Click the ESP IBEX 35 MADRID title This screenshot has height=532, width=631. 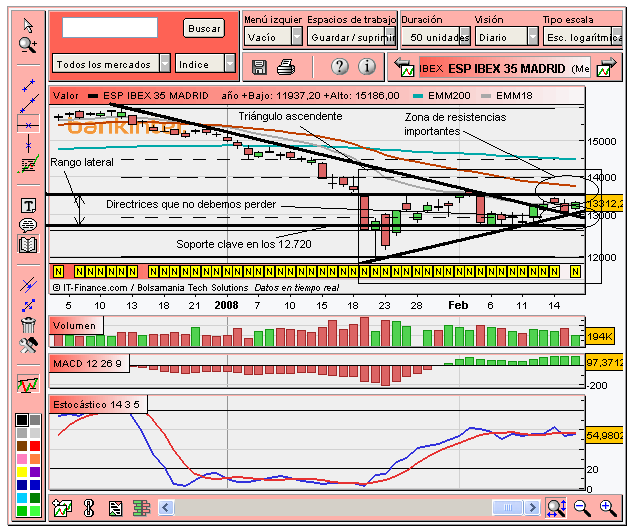click(506, 69)
